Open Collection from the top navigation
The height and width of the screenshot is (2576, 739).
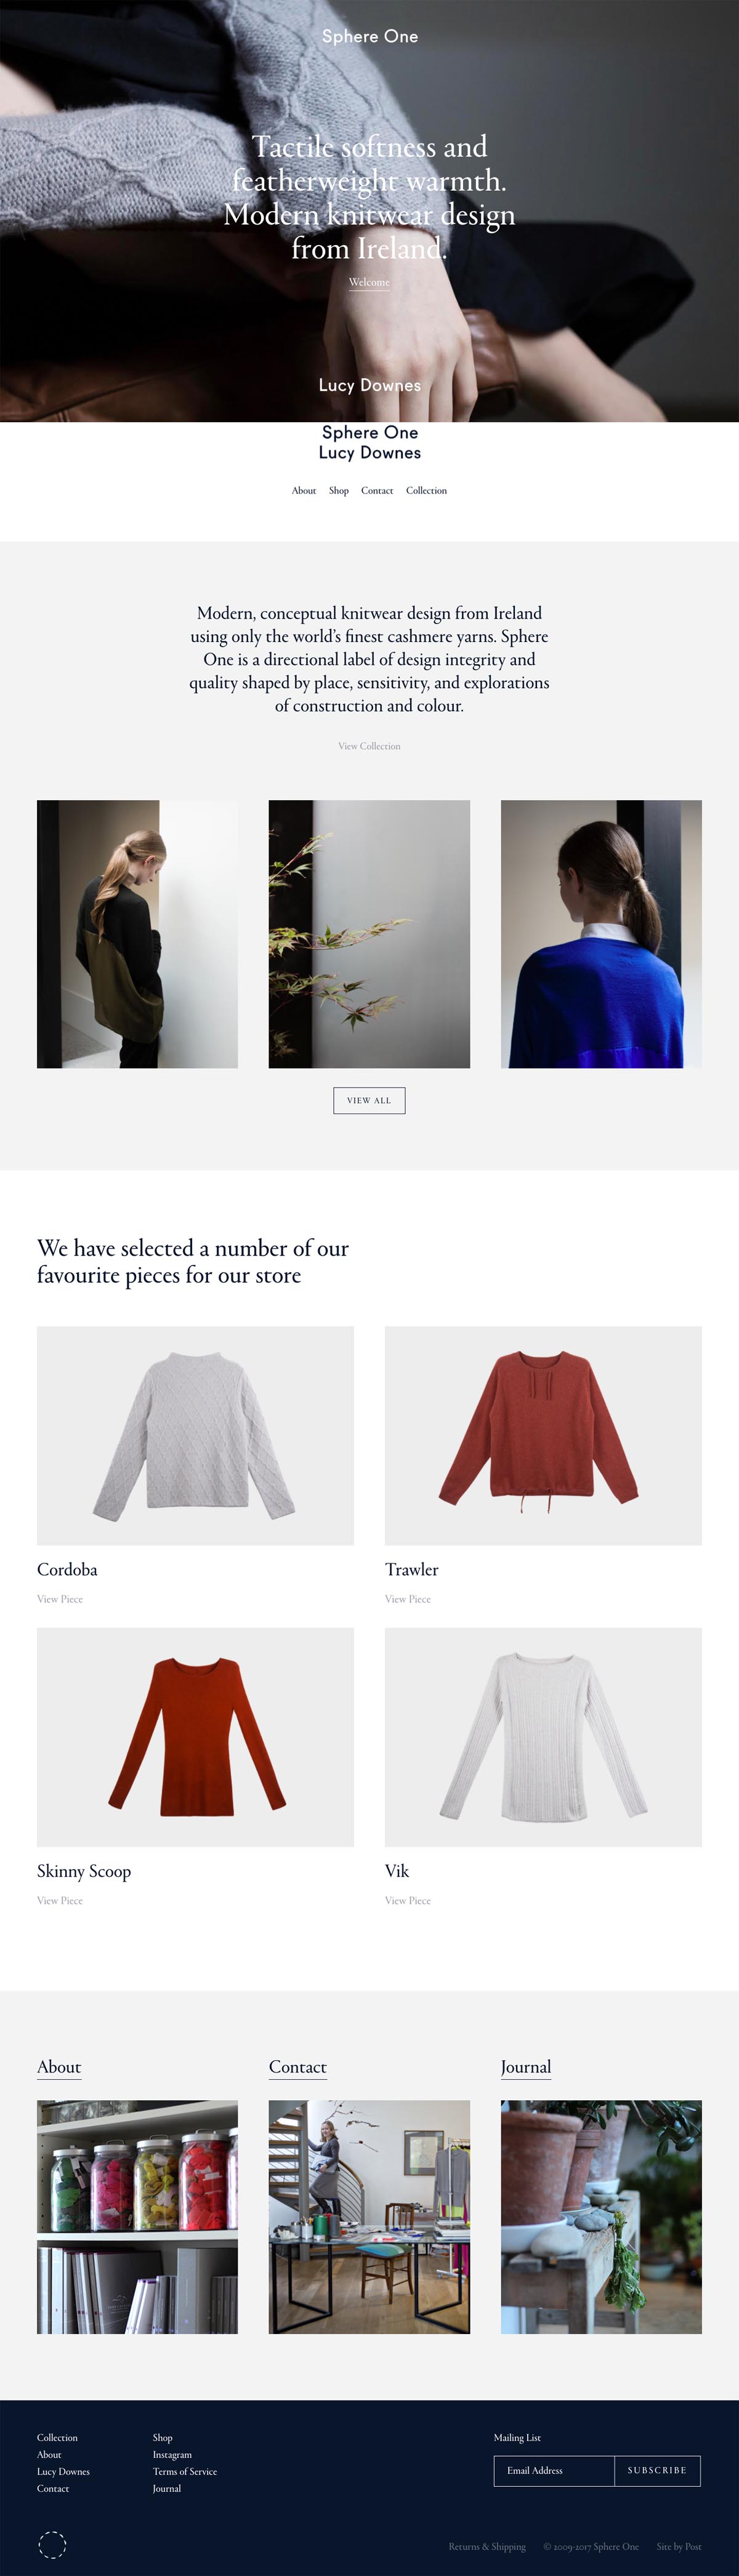click(x=427, y=491)
